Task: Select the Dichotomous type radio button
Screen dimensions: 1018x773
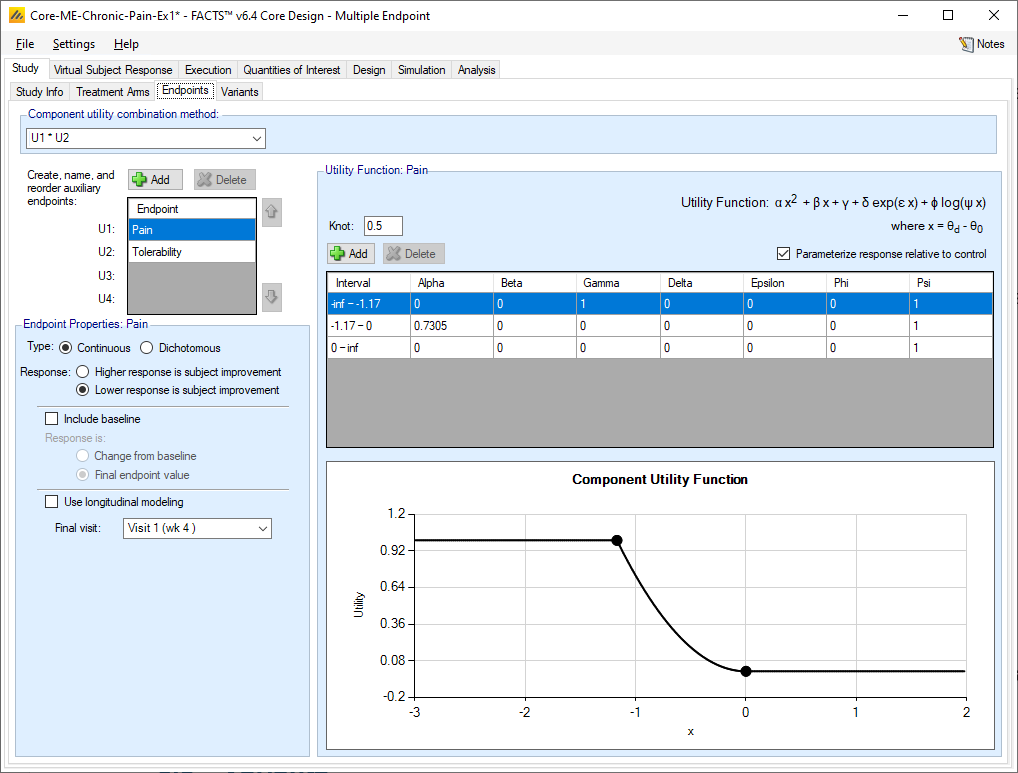Action: pos(147,348)
